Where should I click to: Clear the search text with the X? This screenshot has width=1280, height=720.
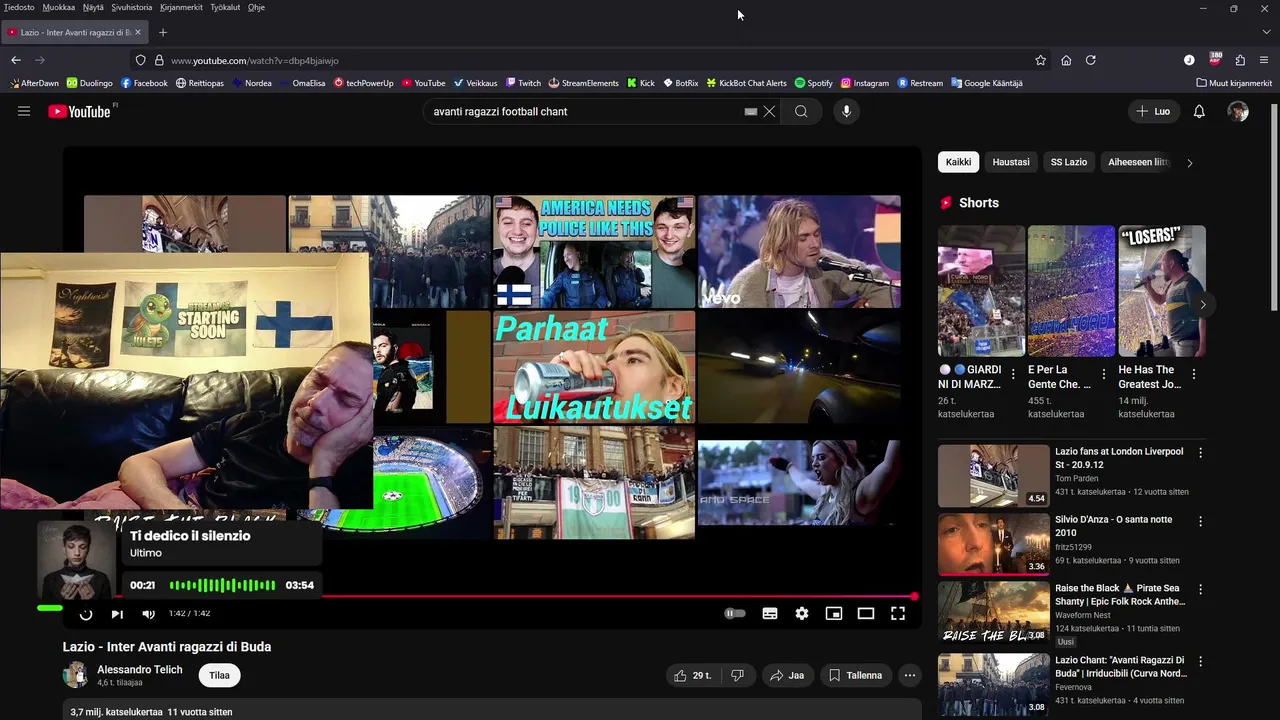pos(769,111)
